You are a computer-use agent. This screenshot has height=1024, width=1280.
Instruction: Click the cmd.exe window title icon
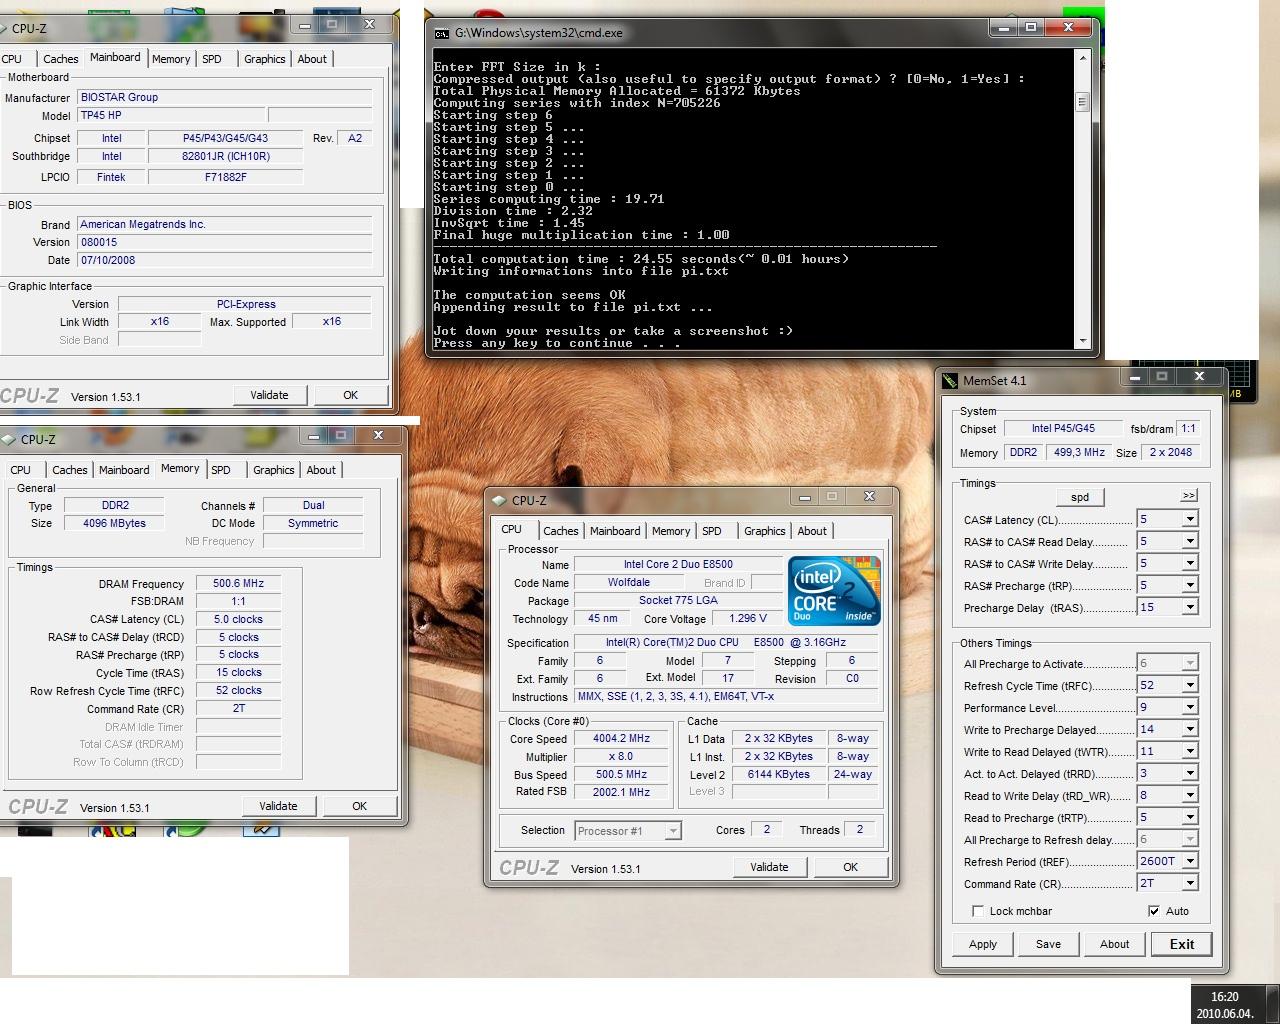tap(442, 33)
